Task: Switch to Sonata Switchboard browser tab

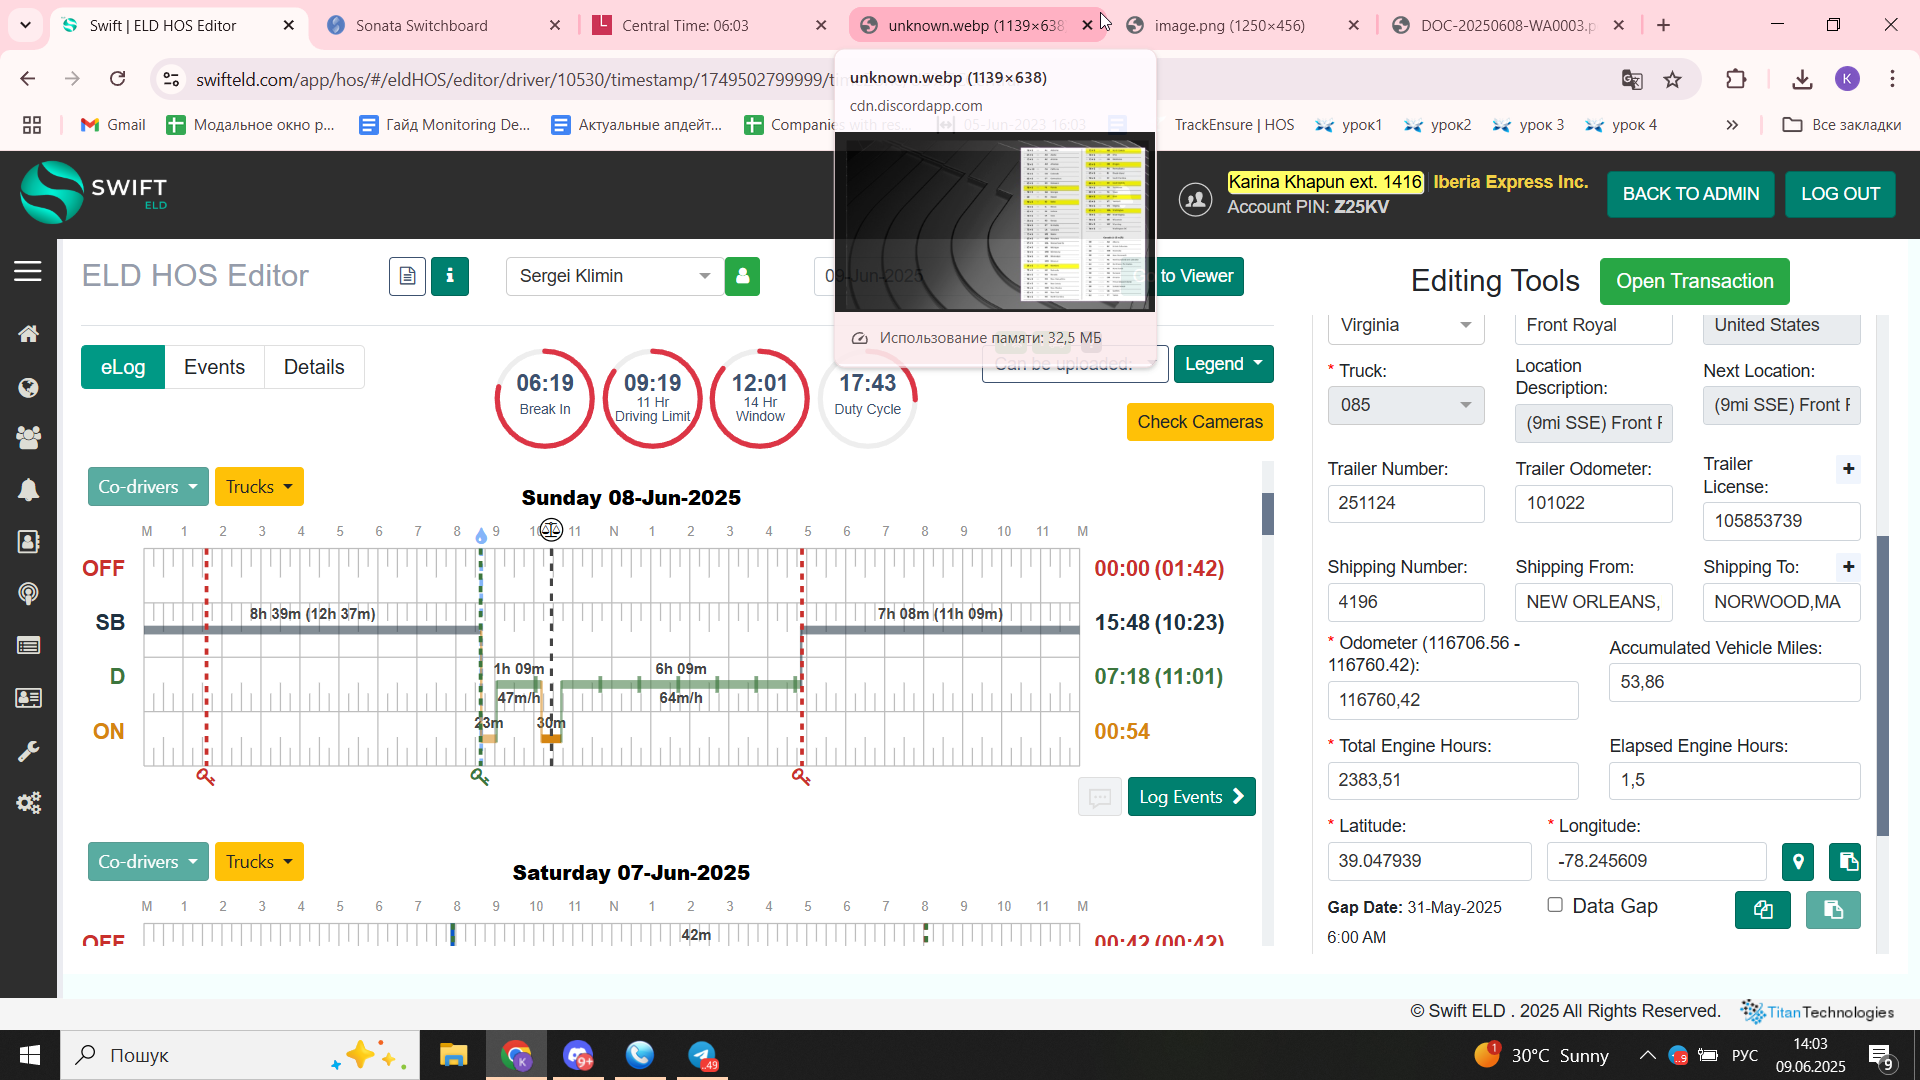Action: pos(445,25)
